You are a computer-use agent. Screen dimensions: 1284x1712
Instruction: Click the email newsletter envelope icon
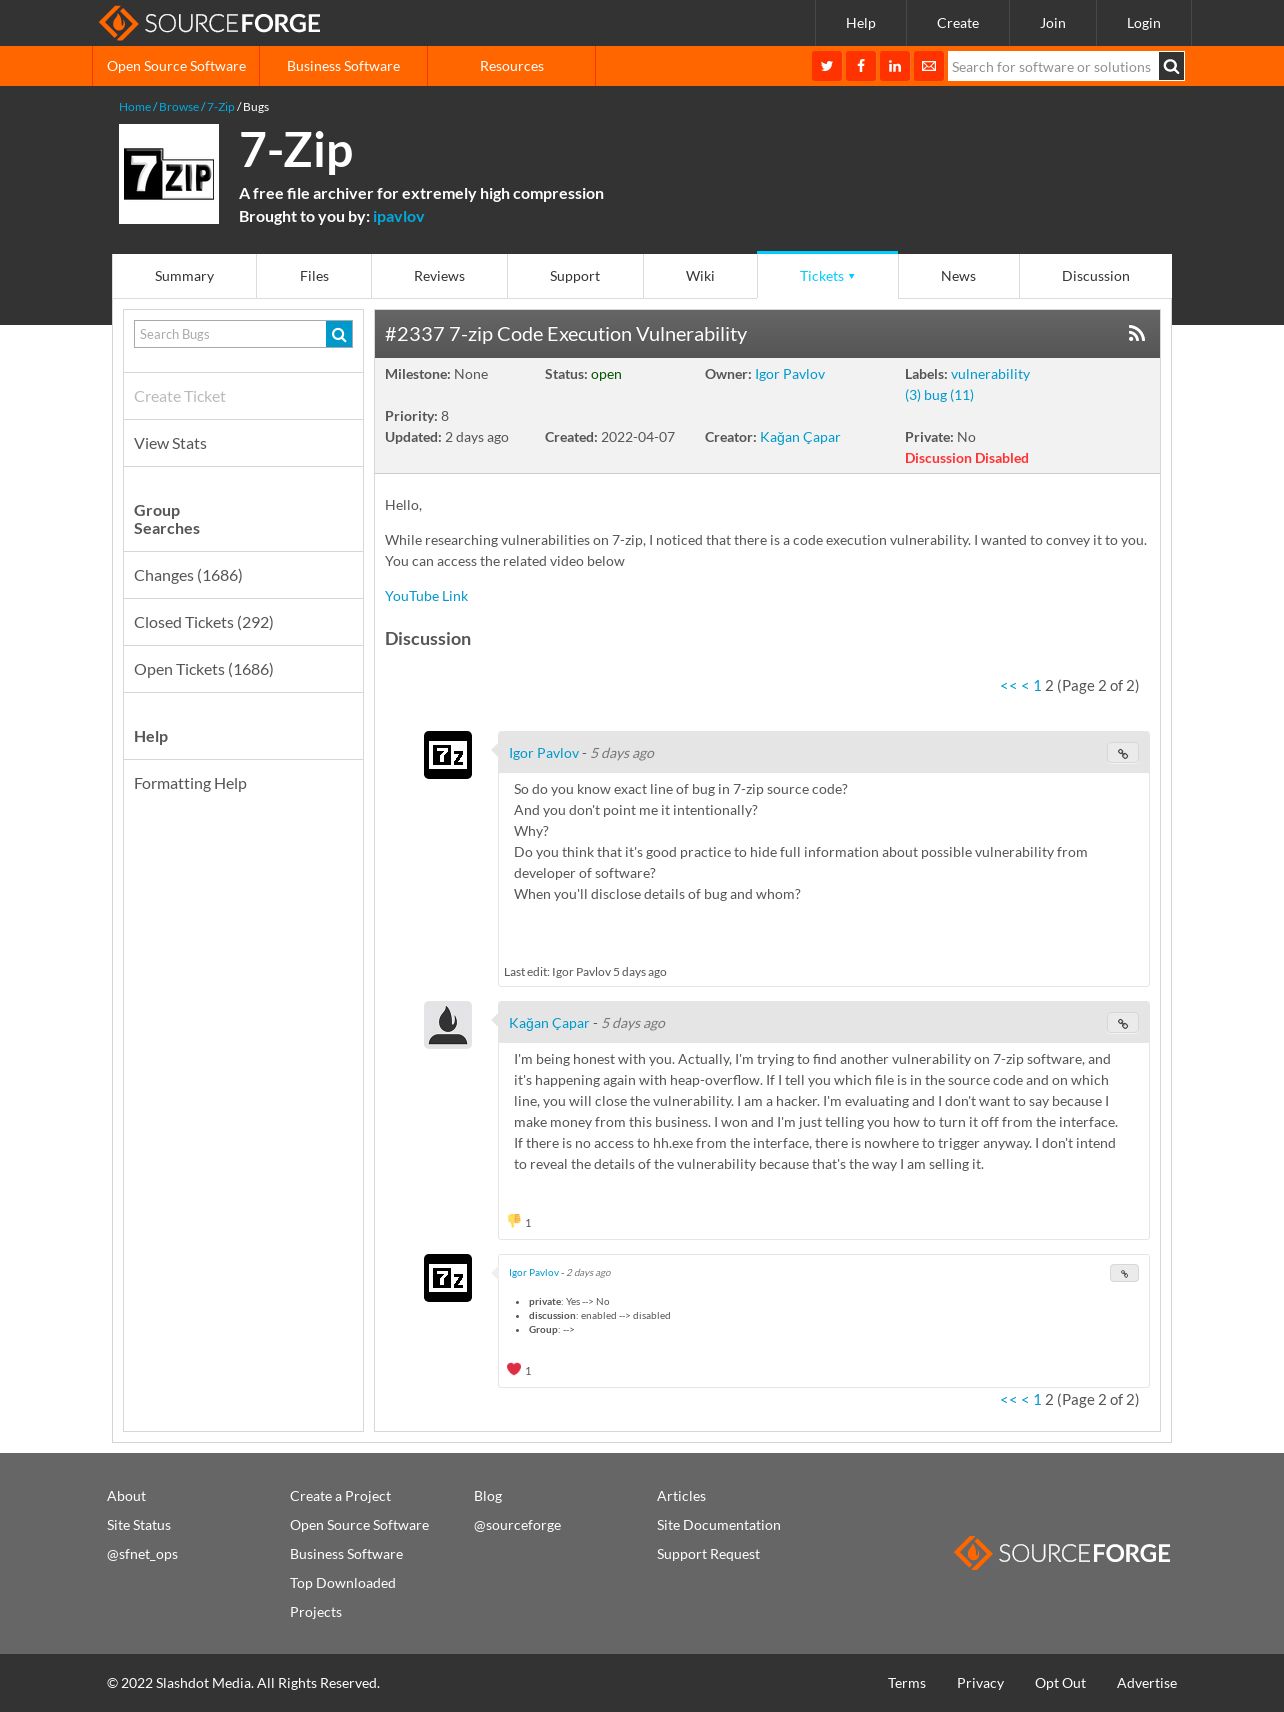pyautogui.click(x=929, y=66)
